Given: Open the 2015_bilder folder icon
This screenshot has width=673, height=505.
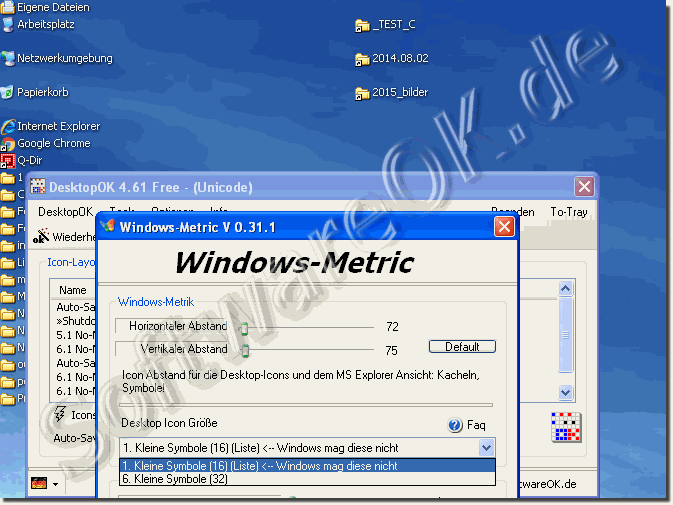Looking at the screenshot, I should click(362, 93).
